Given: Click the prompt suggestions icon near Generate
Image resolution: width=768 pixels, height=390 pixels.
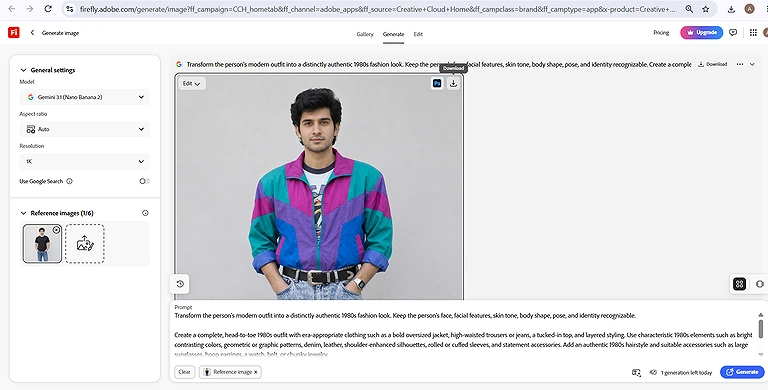Looking at the screenshot, I should click(636, 372).
